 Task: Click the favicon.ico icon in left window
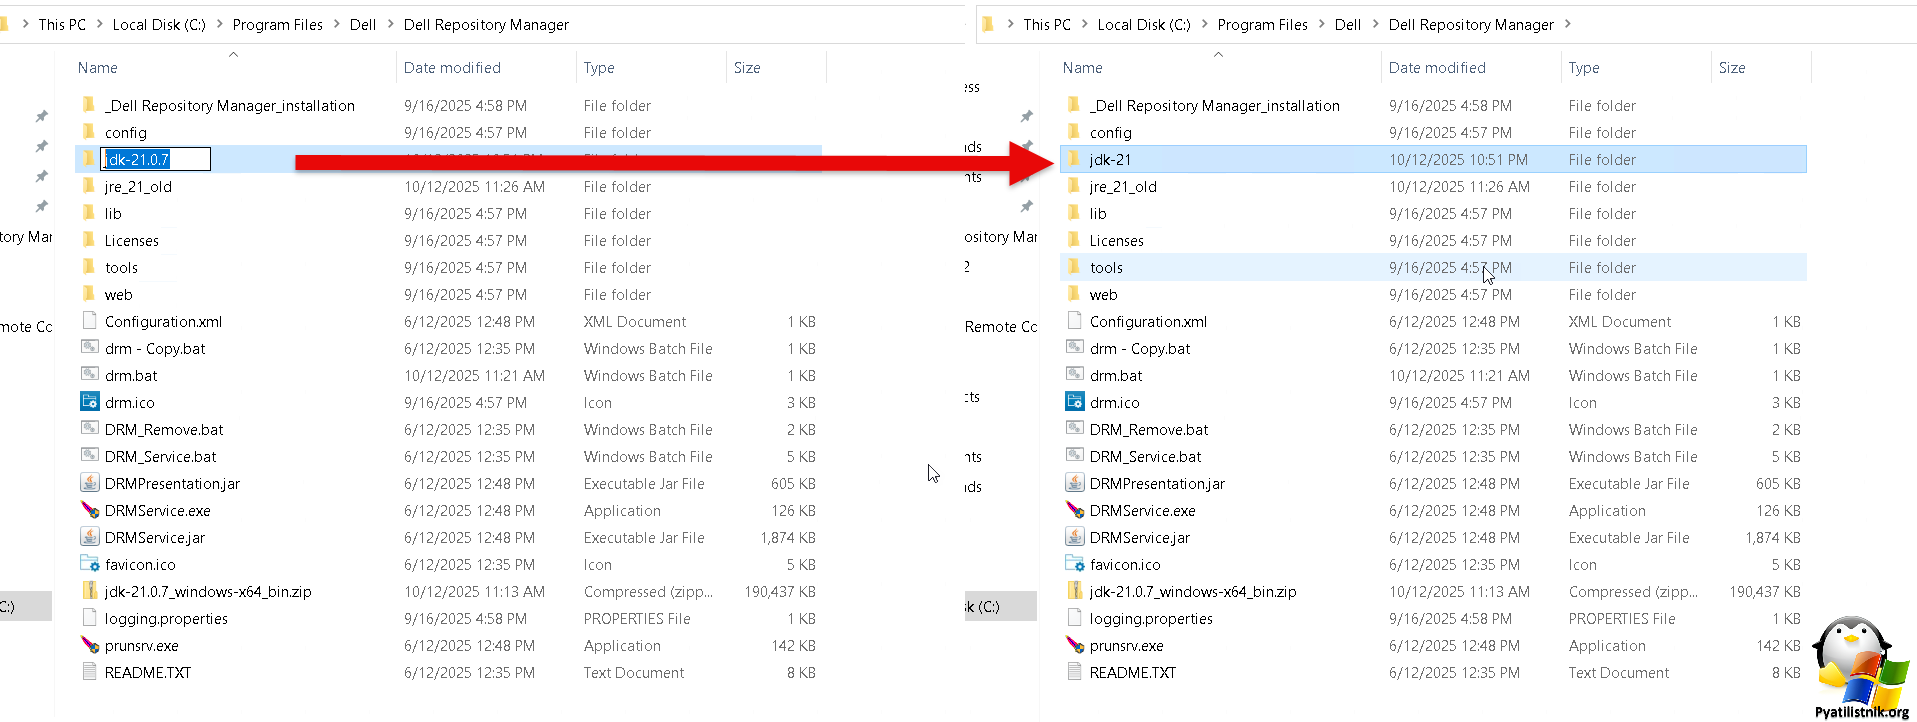pyautogui.click(x=89, y=564)
